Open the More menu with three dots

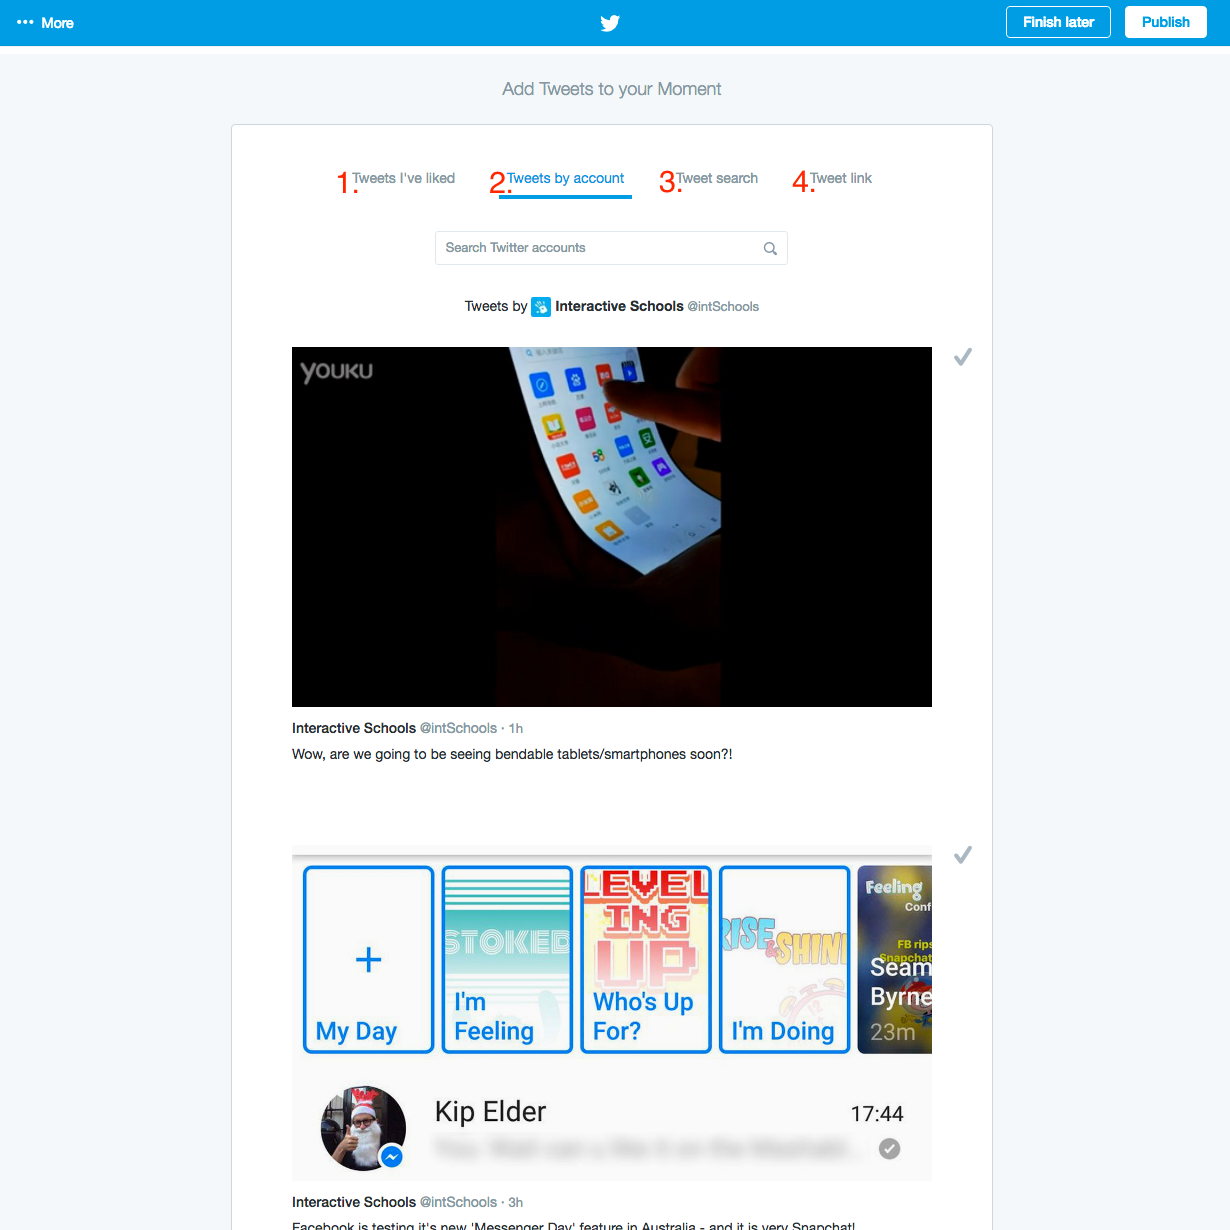[46, 23]
